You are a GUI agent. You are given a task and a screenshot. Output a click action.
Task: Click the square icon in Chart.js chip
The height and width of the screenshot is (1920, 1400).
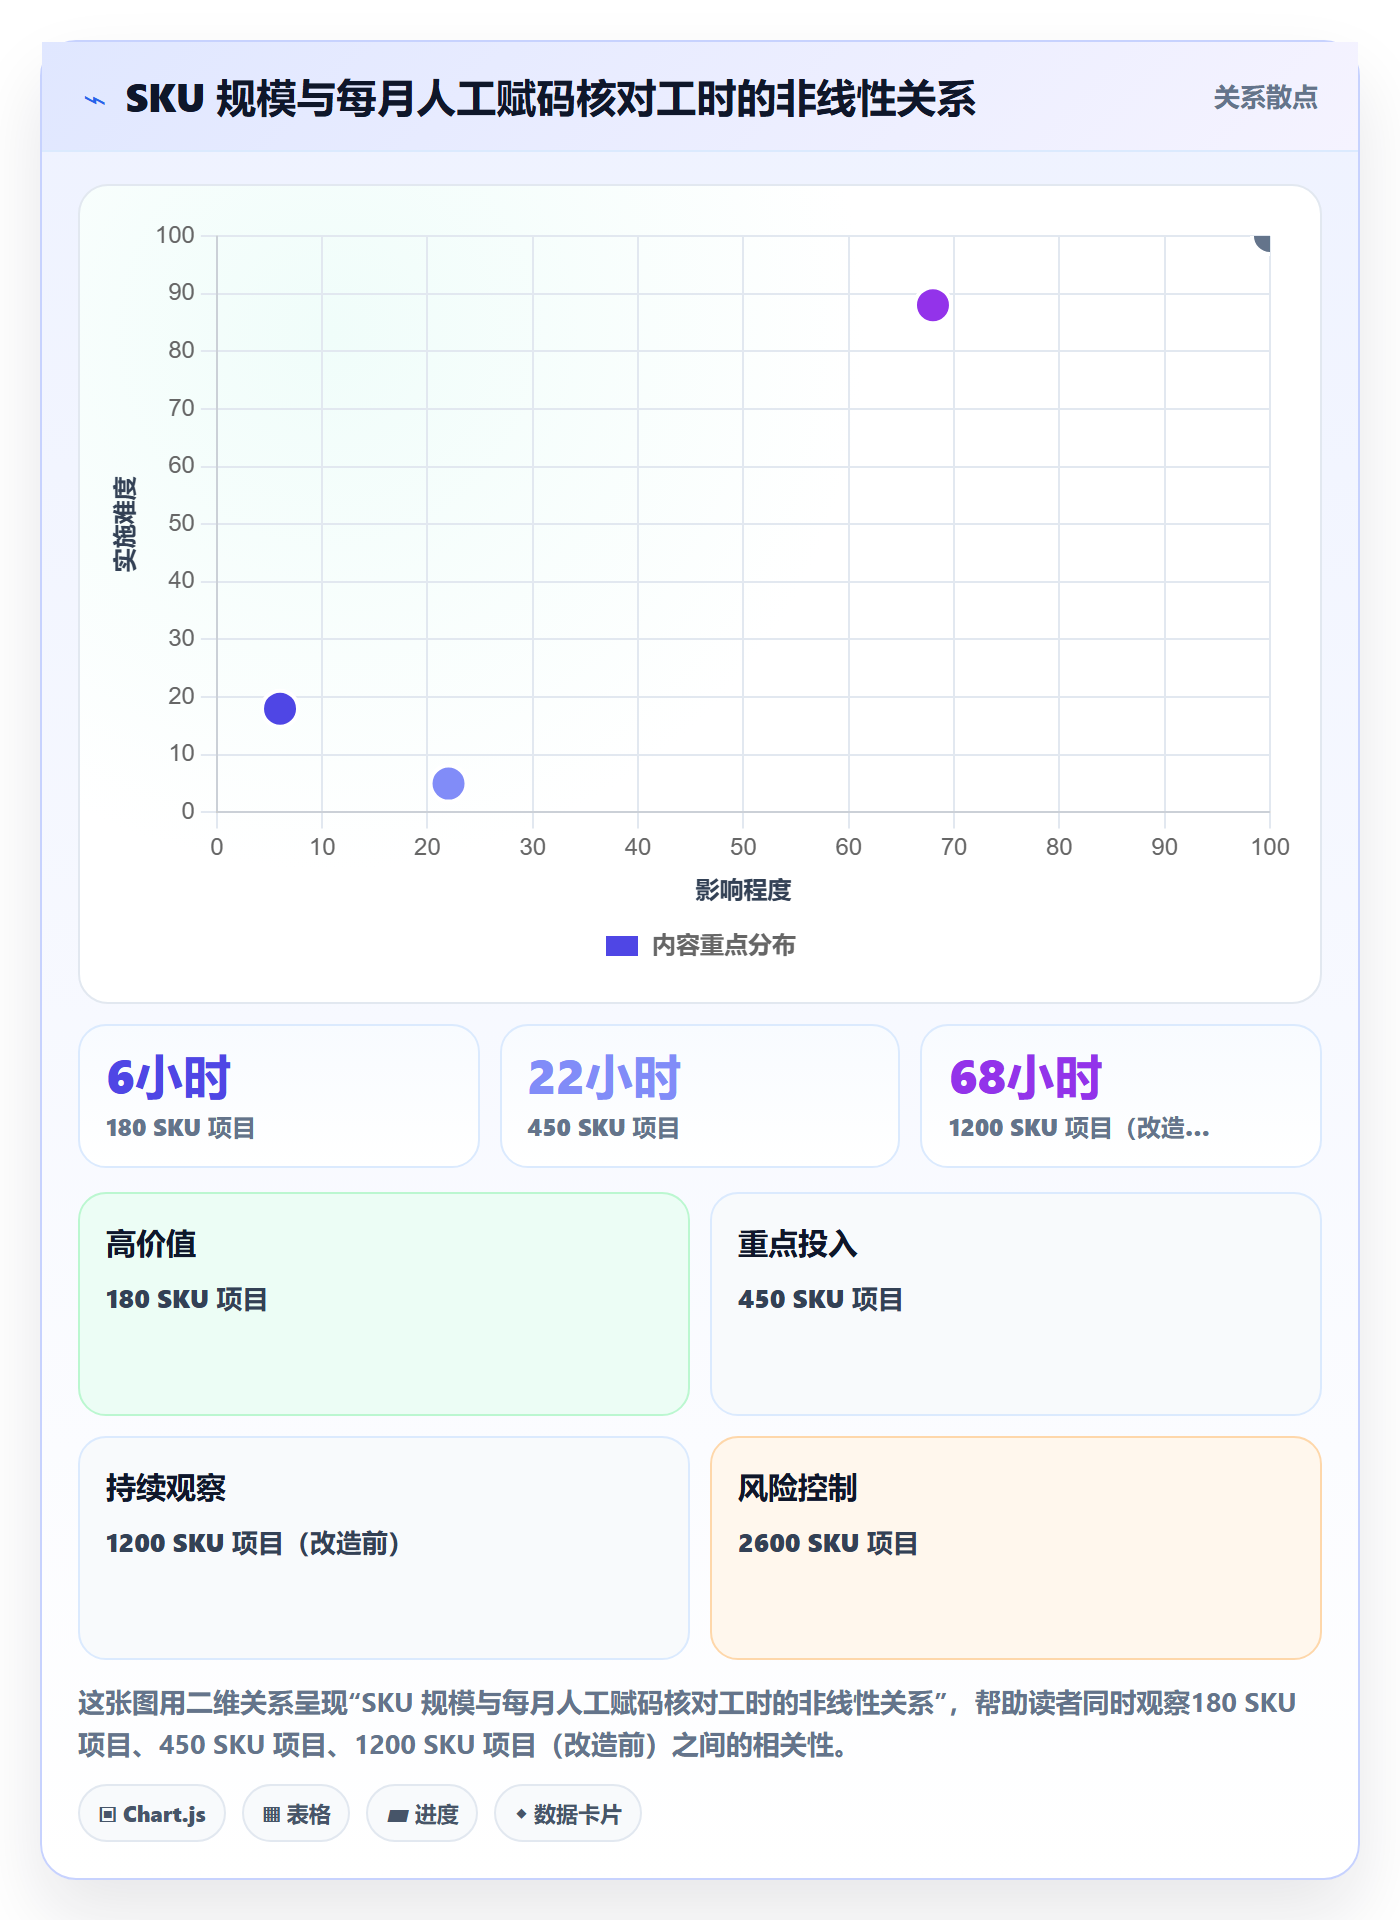pos(108,1815)
